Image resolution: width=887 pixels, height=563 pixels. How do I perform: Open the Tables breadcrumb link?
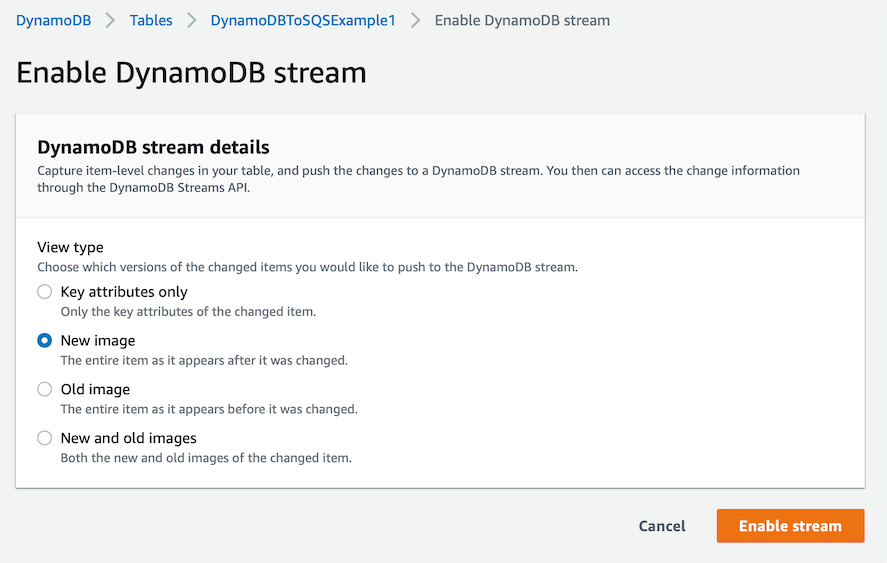click(150, 20)
